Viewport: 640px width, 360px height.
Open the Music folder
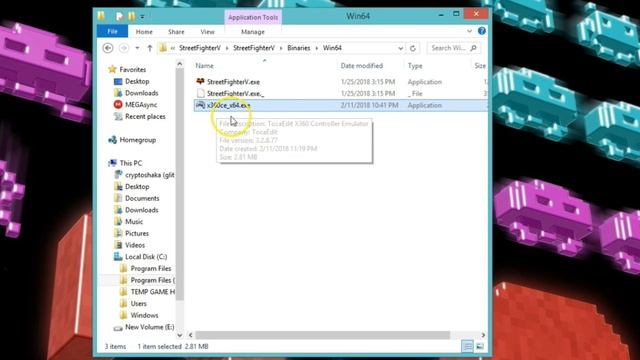coord(134,222)
